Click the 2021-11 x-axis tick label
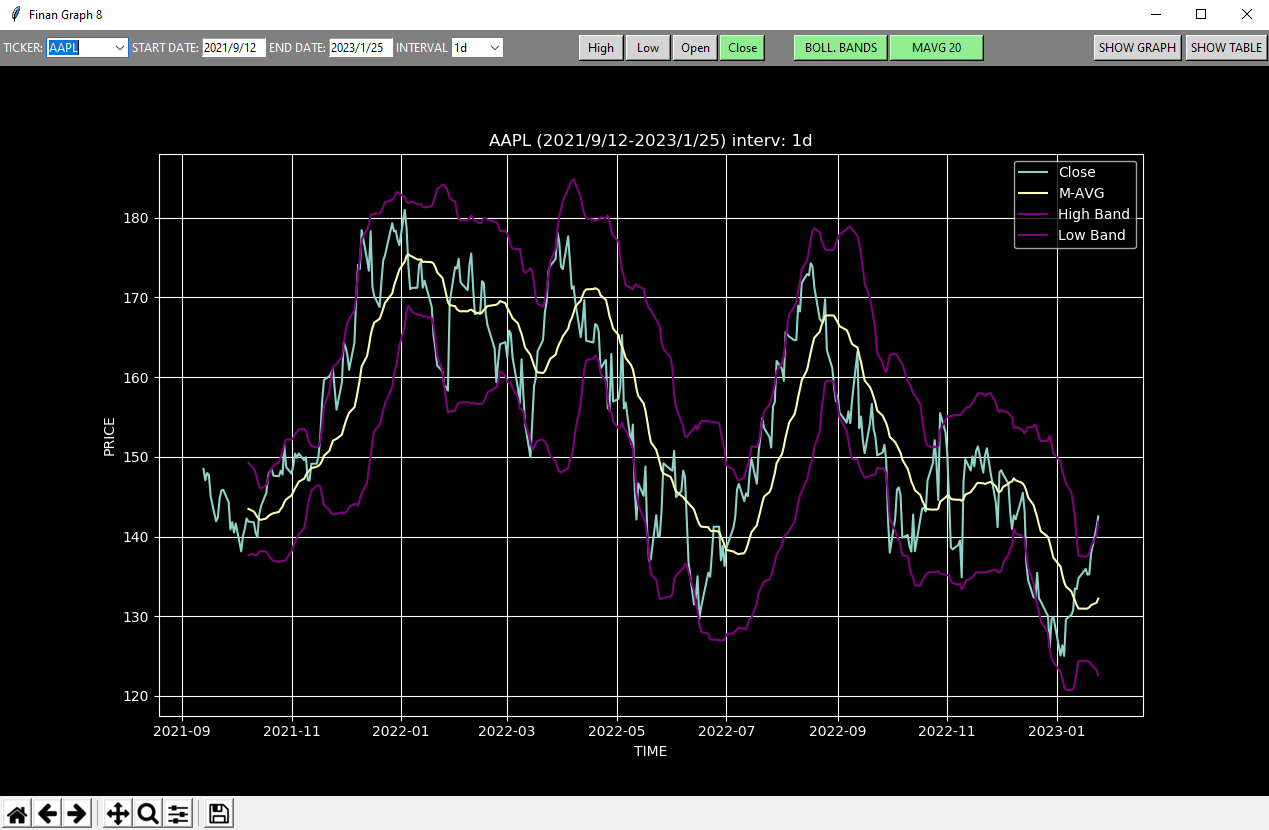 click(292, 731)
